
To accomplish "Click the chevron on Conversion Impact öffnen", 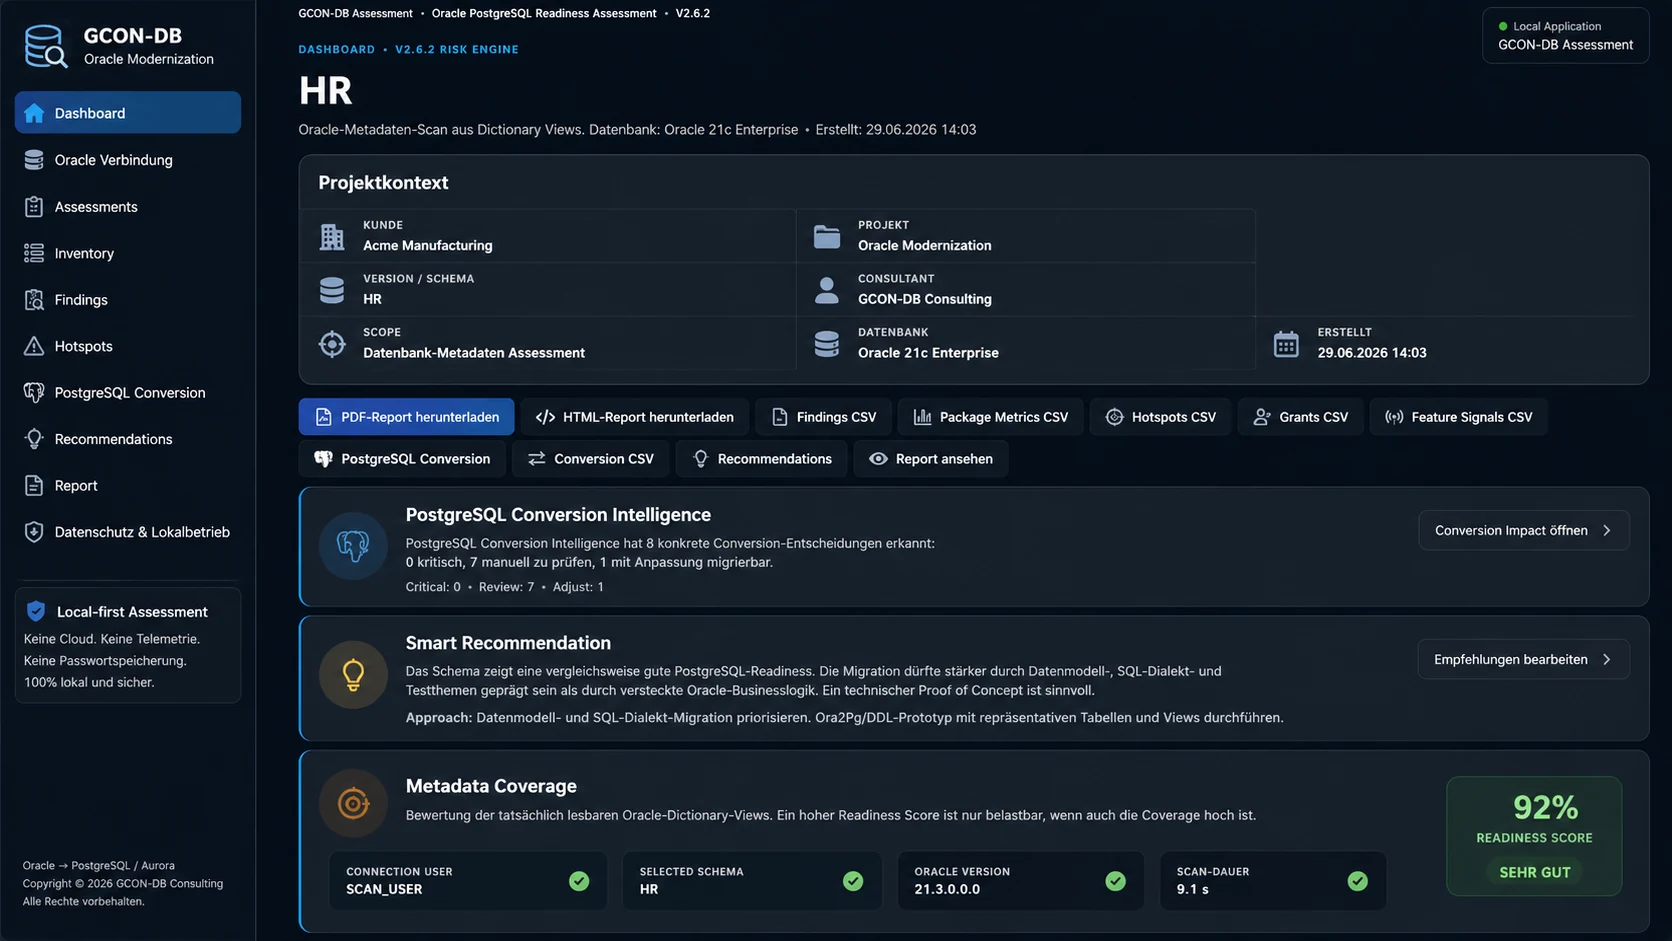I will (x=1607, y=531).
